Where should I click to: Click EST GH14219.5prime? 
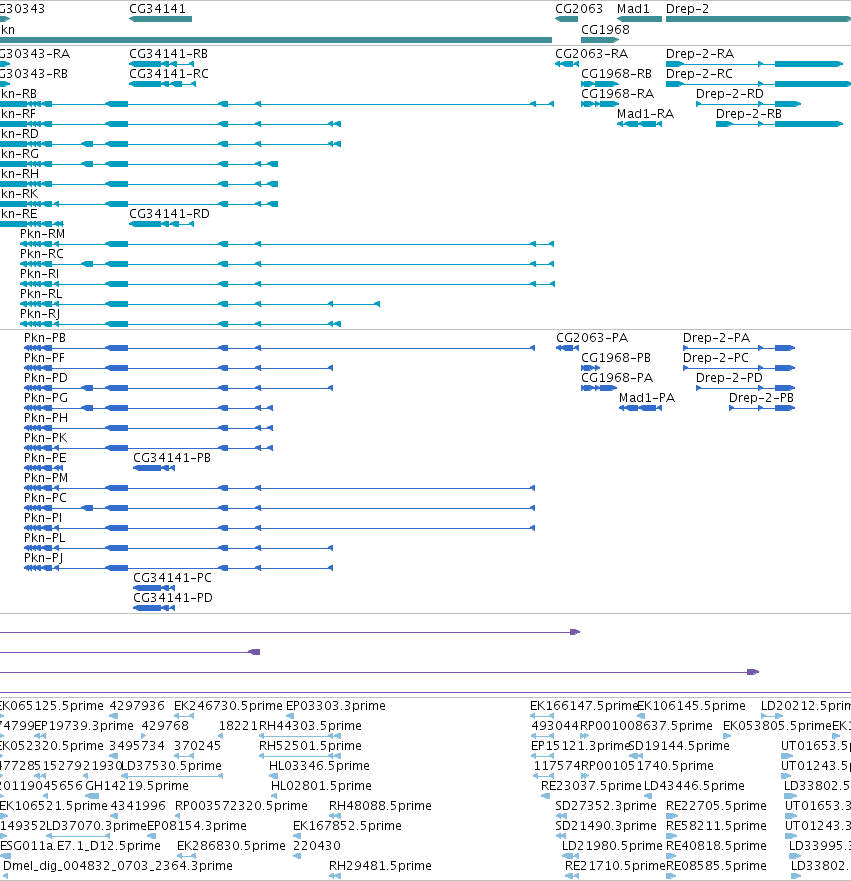click(x=137, y=785)
